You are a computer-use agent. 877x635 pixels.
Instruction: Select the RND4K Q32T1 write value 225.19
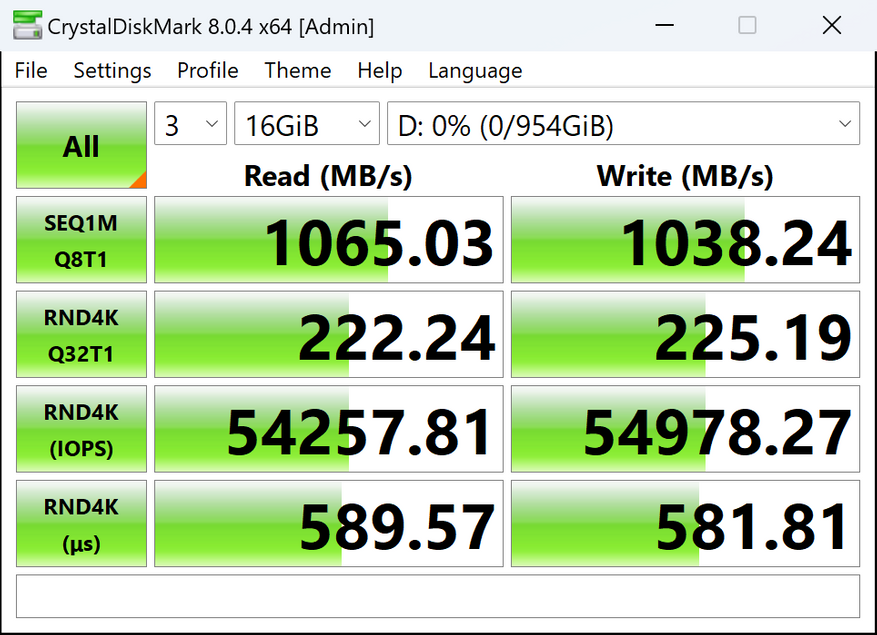tap(685, 334)
